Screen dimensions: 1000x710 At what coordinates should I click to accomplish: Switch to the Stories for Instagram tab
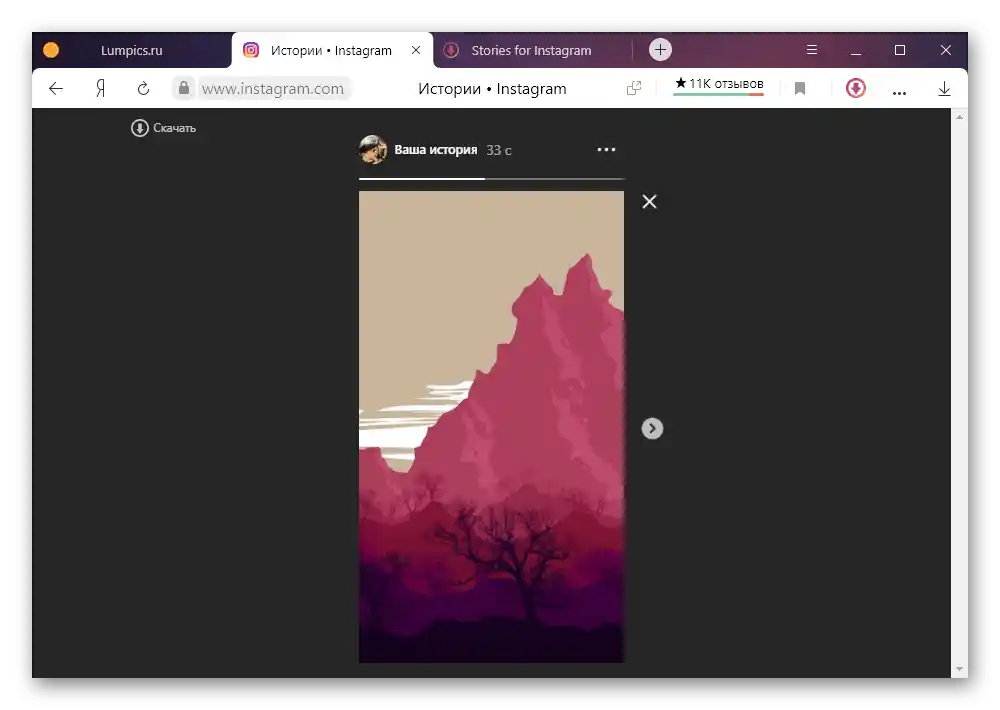point(531,50)
